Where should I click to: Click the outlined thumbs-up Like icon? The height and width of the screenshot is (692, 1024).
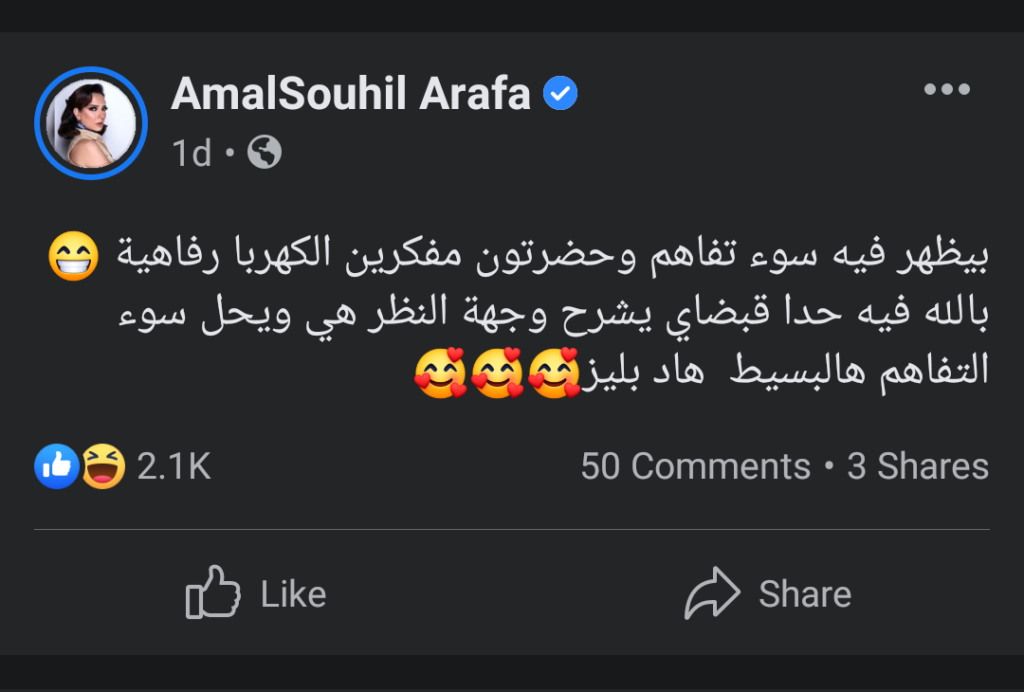click(213, 594)
